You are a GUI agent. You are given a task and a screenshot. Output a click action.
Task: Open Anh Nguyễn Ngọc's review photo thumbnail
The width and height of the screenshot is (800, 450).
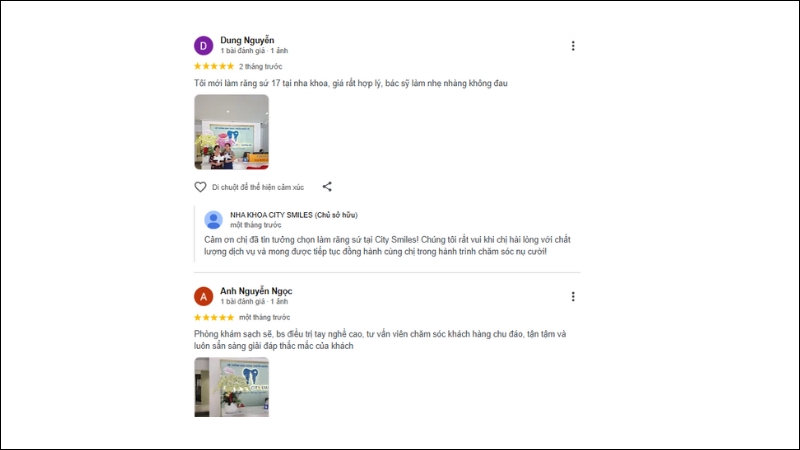pyautogui.click(x=232, y=387)
